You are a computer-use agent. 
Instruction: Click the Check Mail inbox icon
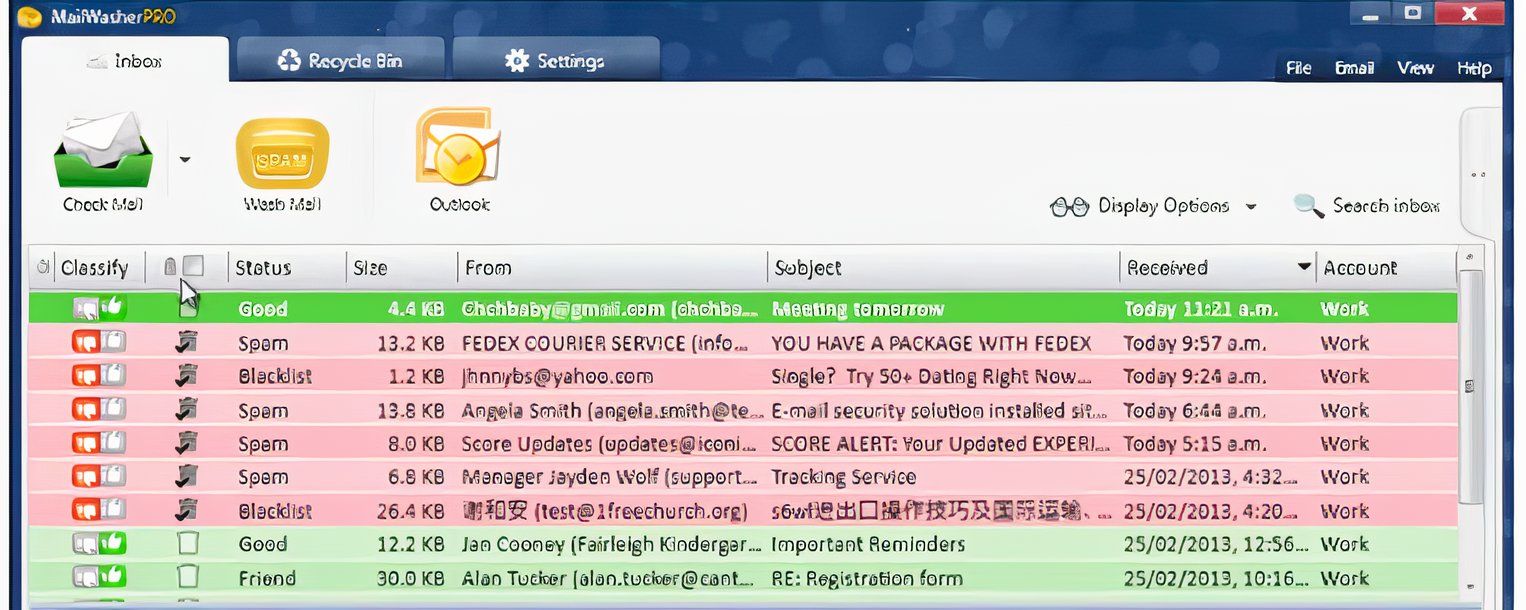click(103, 151)
